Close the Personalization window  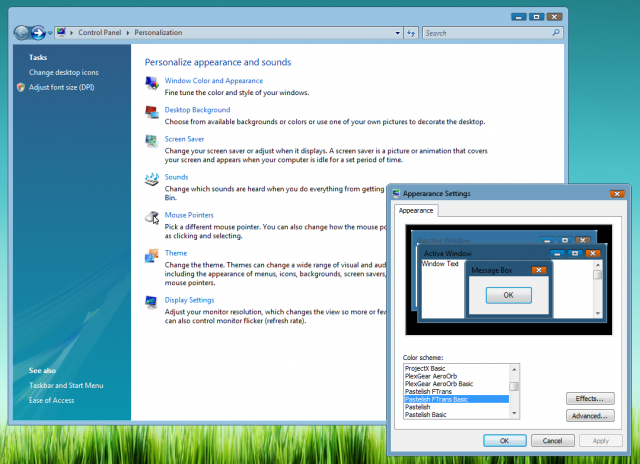[554, 17]
